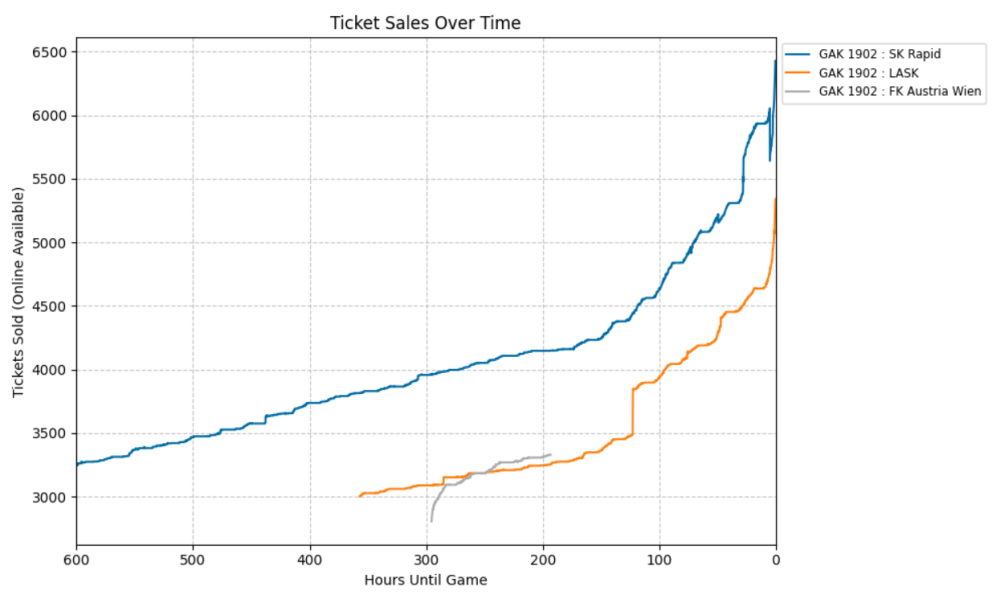Click the left starting point of the orange line
This screenshot has width=1000, height=603.
click(360, 496)
